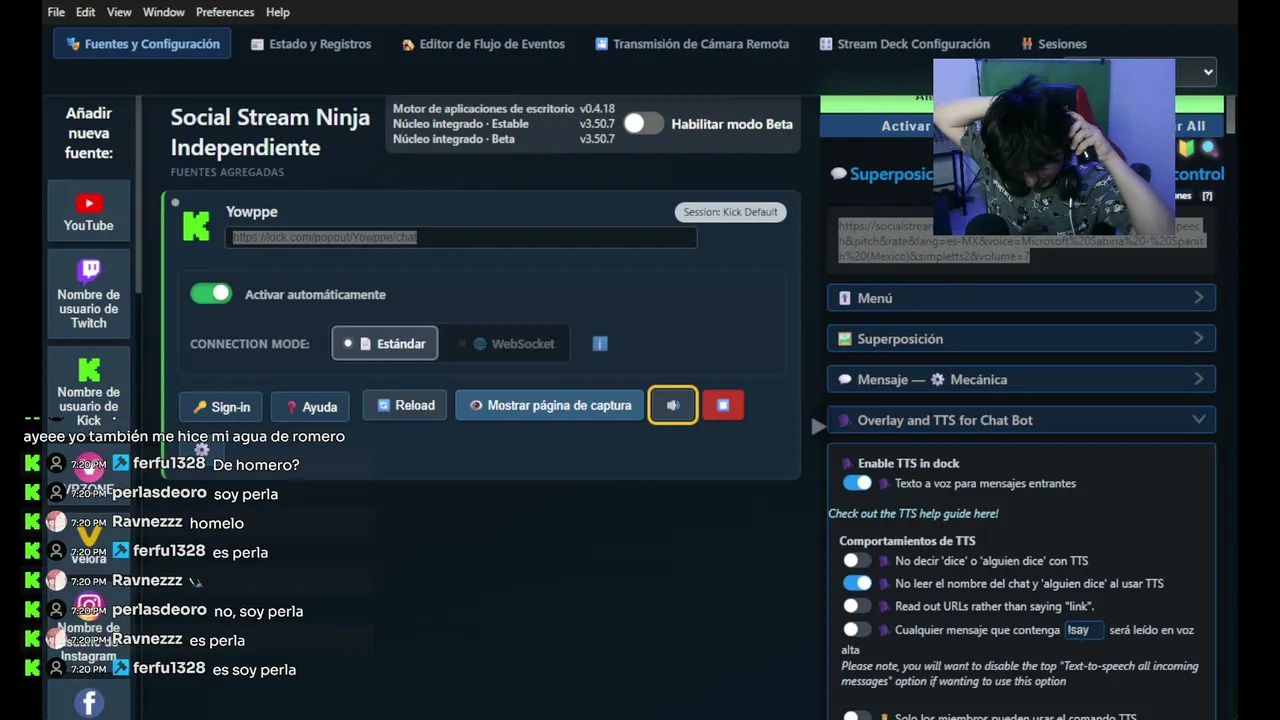
Task: Click the Sign-in button
Action: tap(221, 407)
